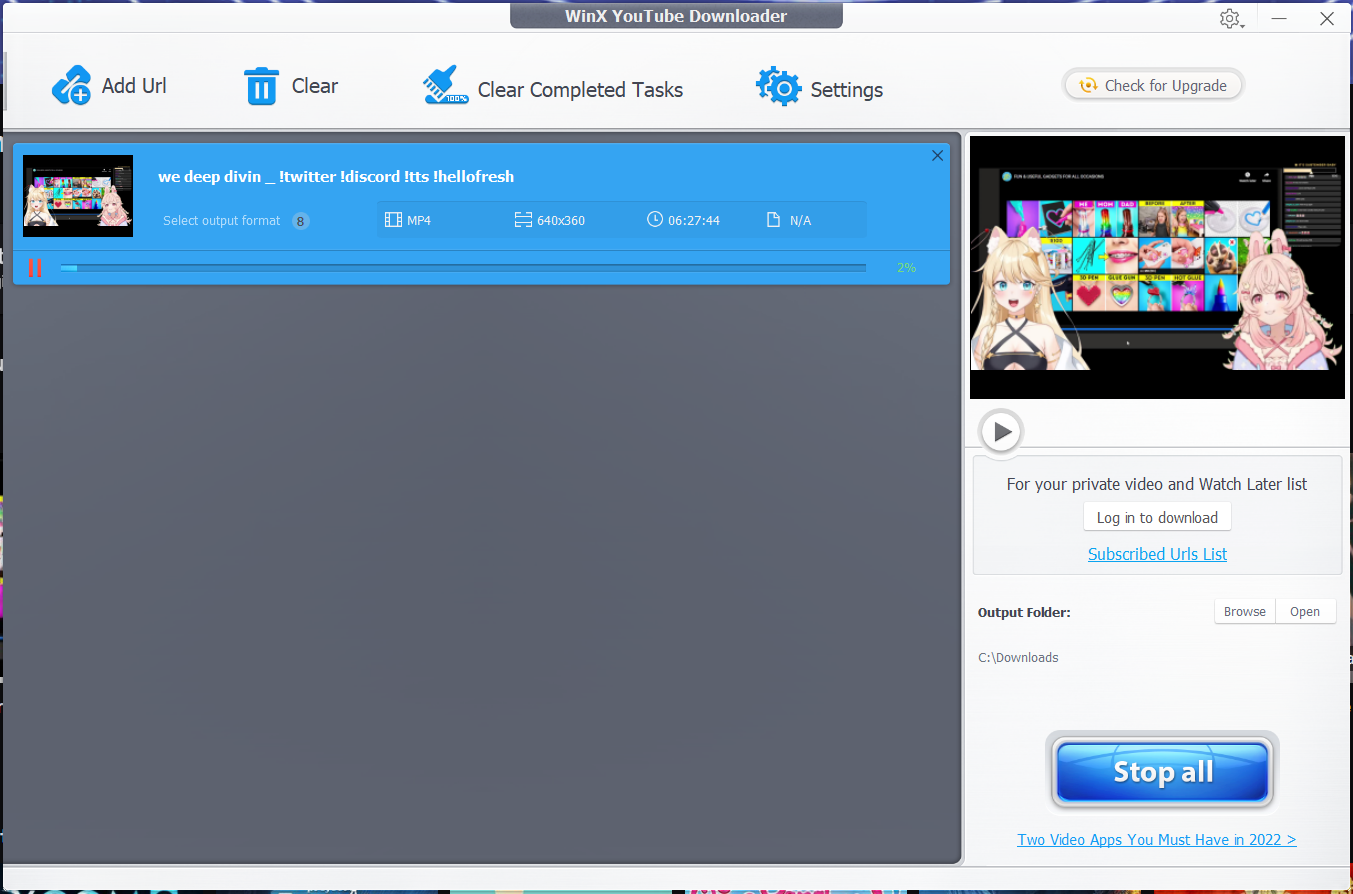1353x894 pixels.
Task: Open 'Two Video Apps You Must Have' link
Action: (1157, 840)
